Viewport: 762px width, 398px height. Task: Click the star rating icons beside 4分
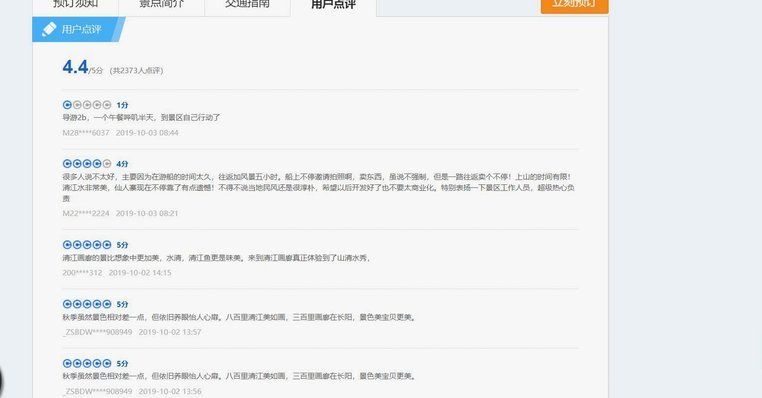[87, 164]
